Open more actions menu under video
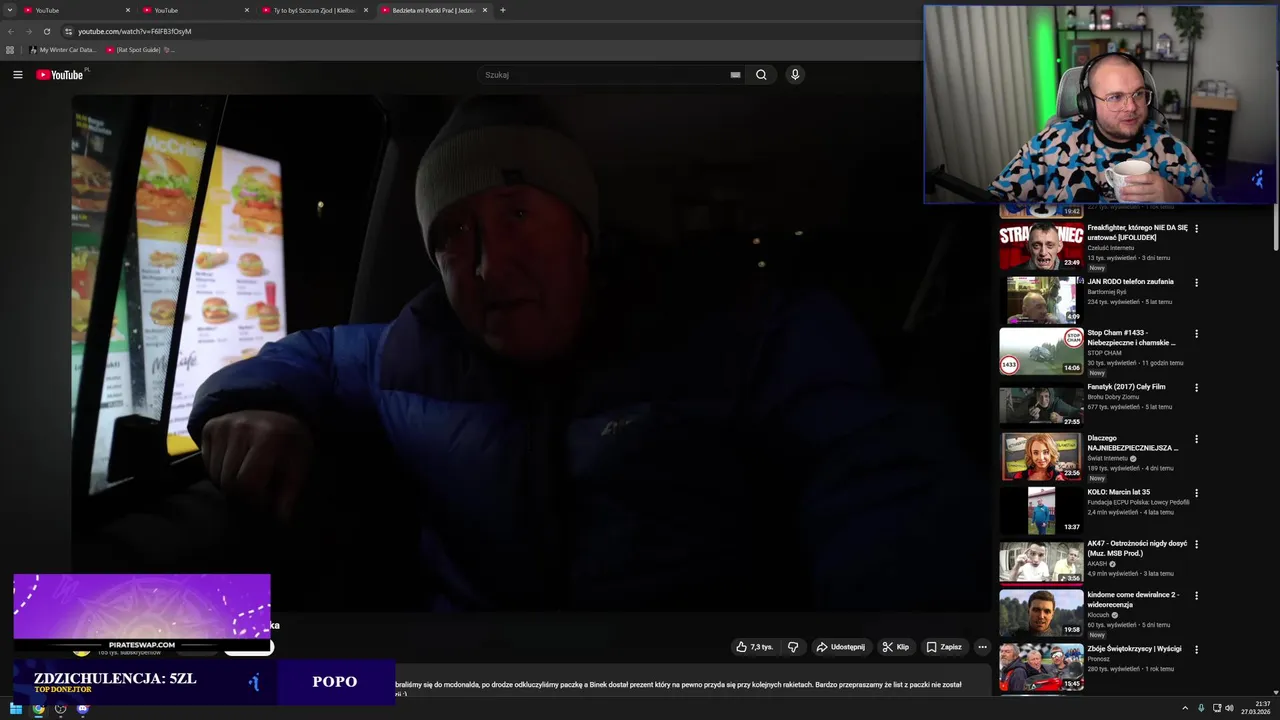Image resolution: width=1280 pixels, height=720 pixels. (x=982, y=647)
